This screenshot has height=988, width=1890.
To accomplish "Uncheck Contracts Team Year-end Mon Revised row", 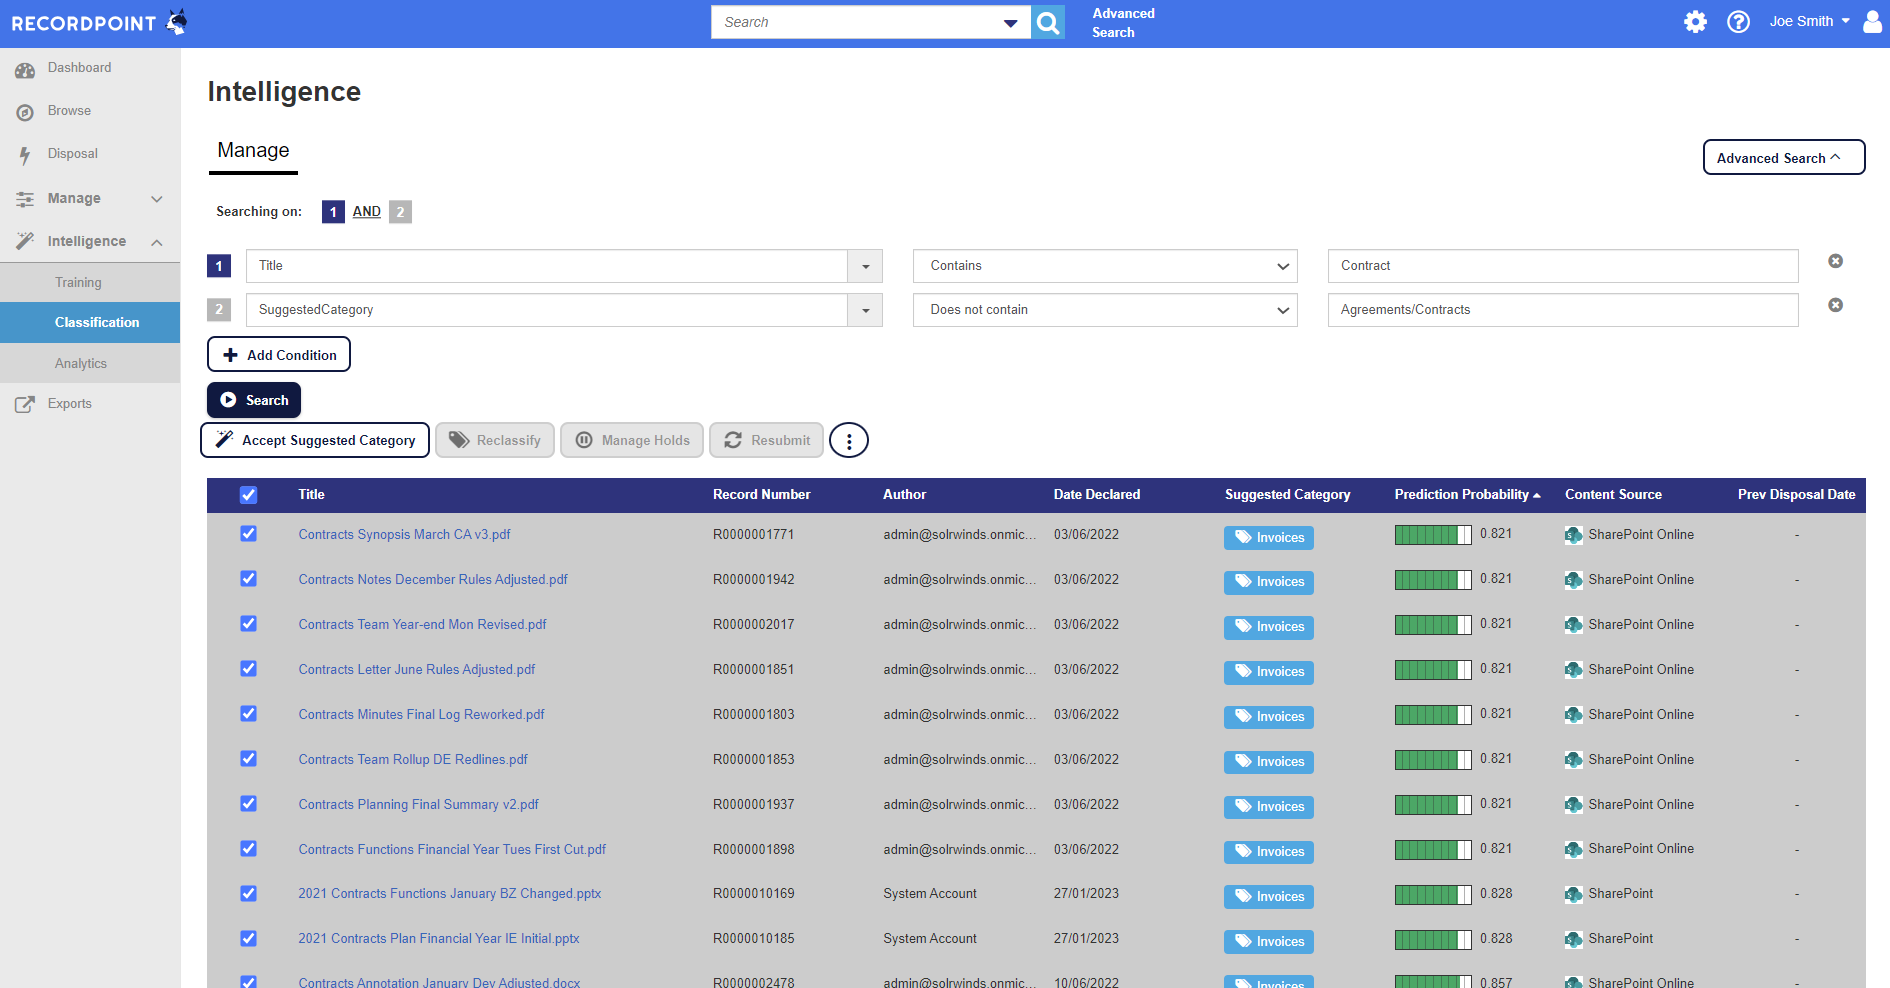I will click(249, 624).
